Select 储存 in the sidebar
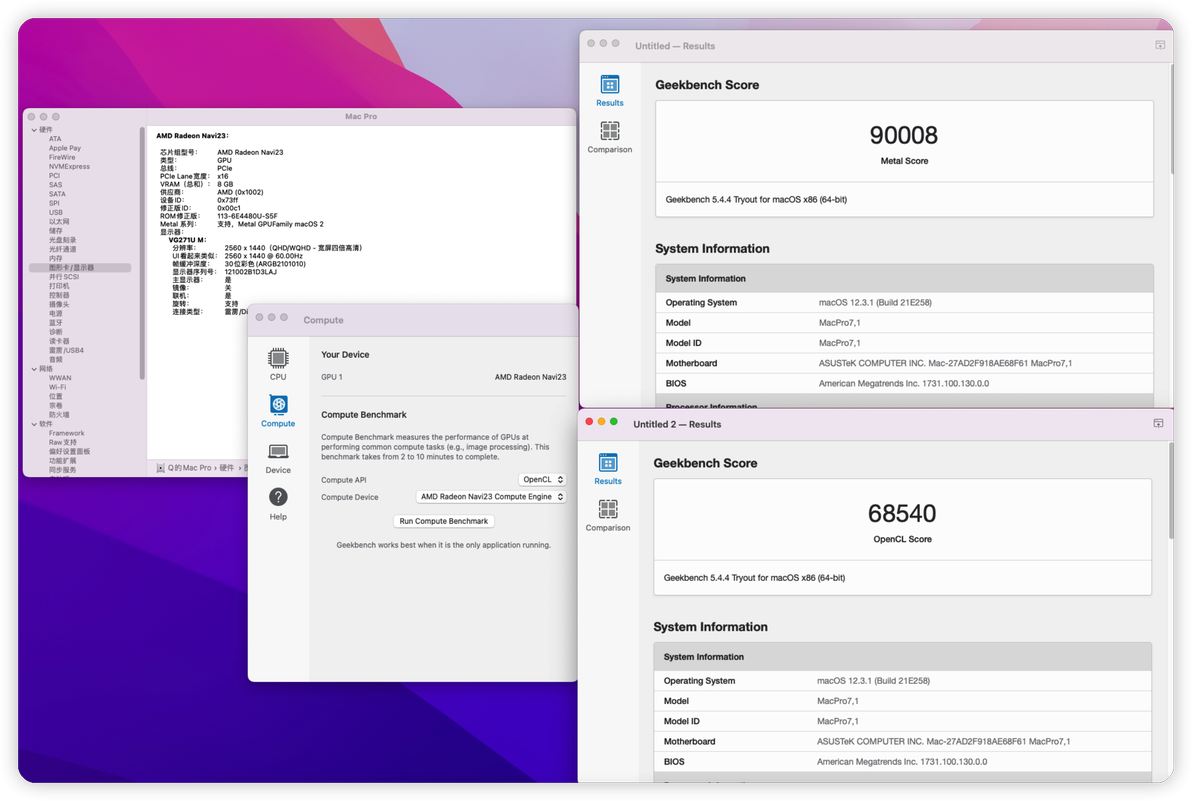 click(55, 231)
